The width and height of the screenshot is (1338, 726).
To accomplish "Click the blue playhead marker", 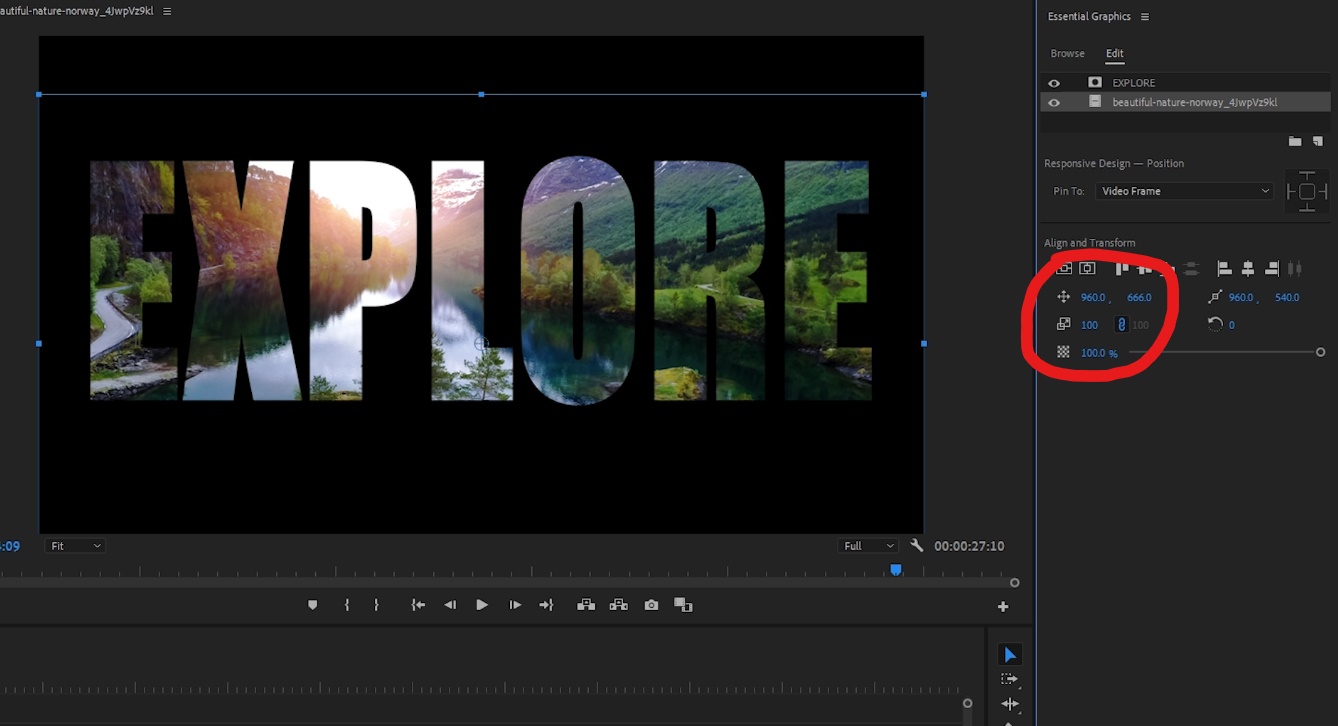I will [x=896, y=569].
